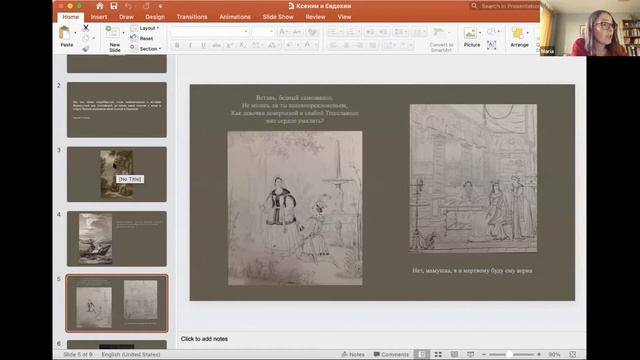Switch to the Insert tab

99,17
